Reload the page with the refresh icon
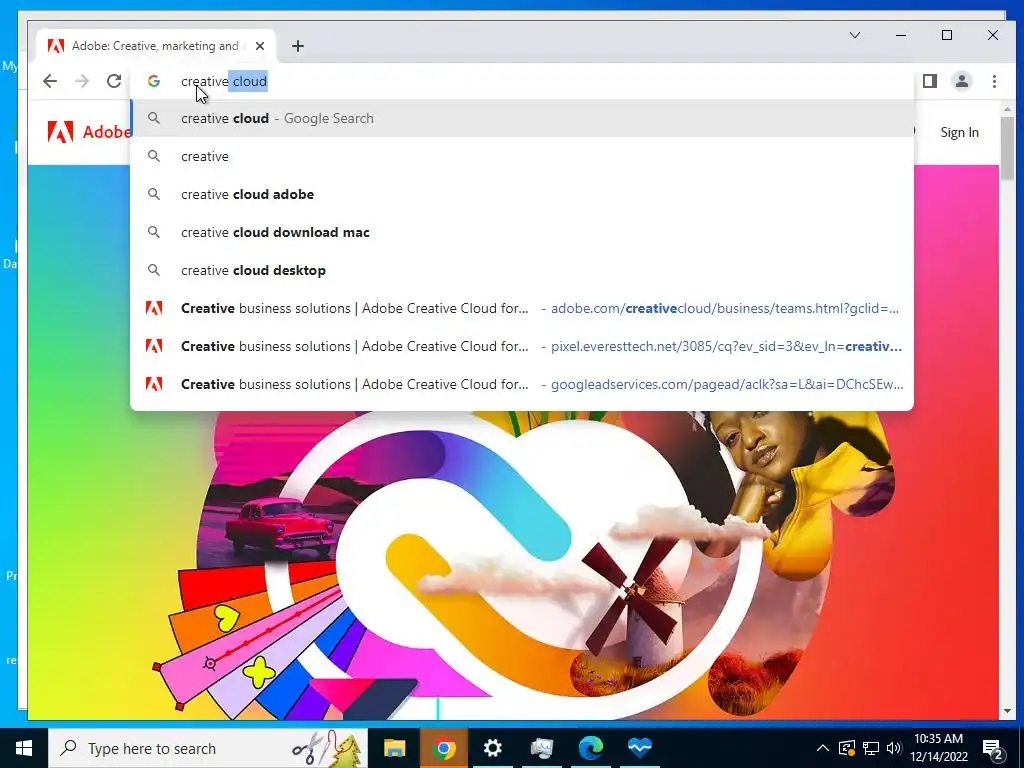The height and width of the screenshot is (768, 1024). 114,81
